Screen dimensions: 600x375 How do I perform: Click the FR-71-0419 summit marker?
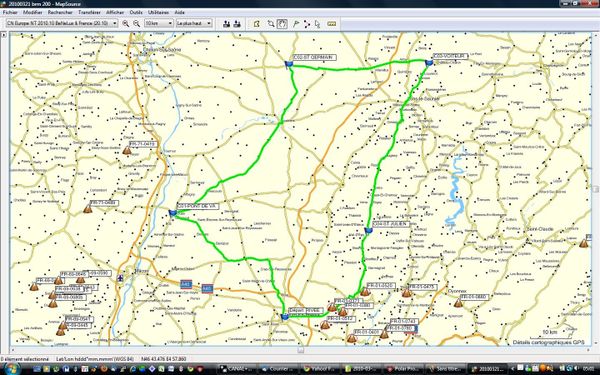coord(127,150)
